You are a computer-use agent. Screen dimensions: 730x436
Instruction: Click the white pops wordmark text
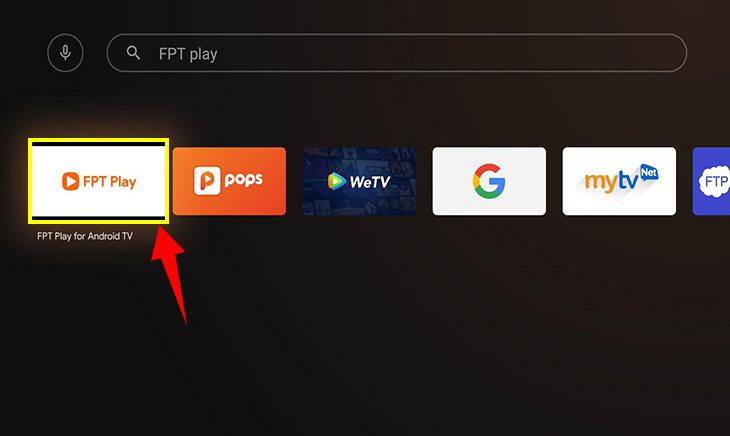pos(243,180)
